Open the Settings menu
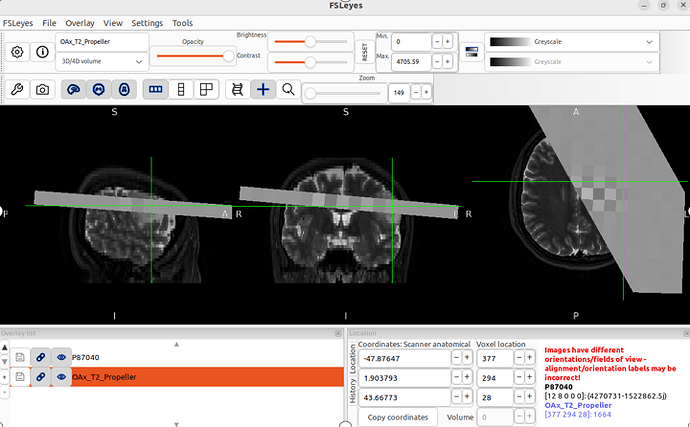This screenshot has width=690, height=427. point(147,23)
